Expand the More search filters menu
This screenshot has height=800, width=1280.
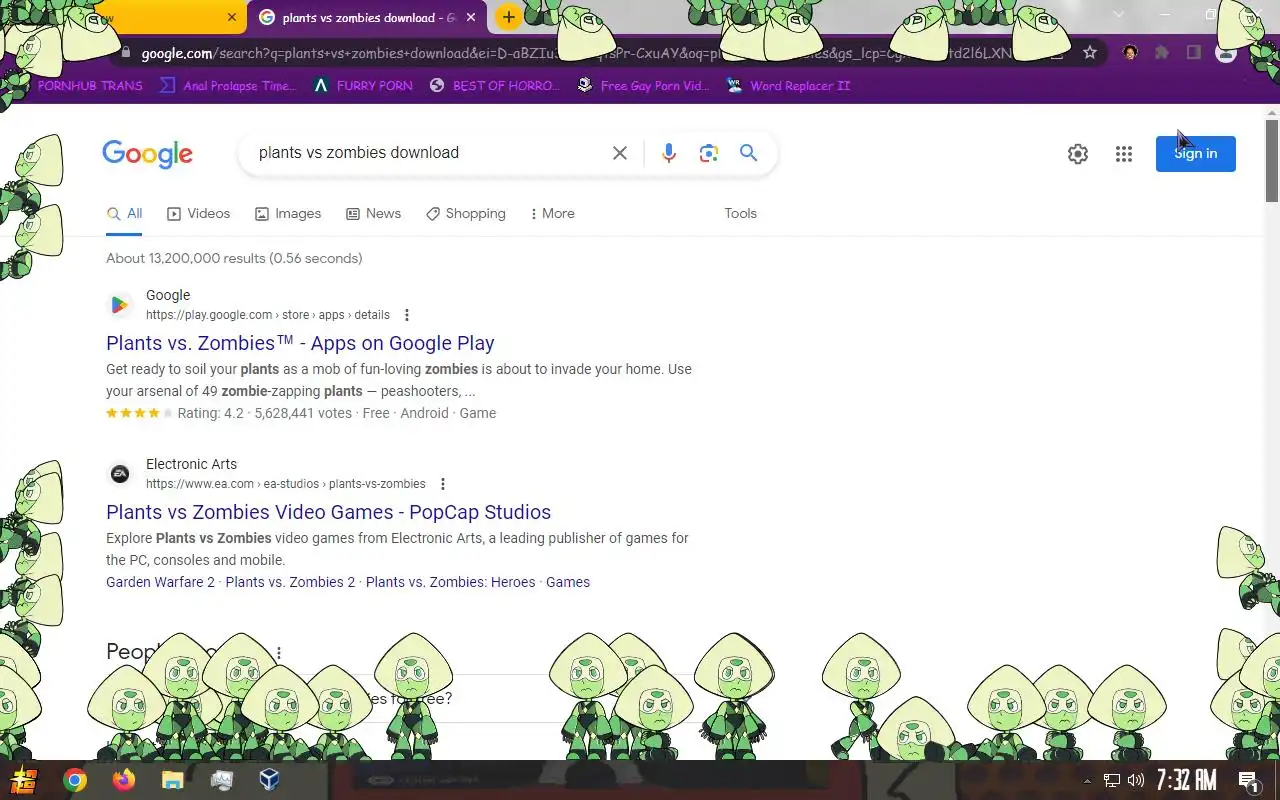(552, 214)
